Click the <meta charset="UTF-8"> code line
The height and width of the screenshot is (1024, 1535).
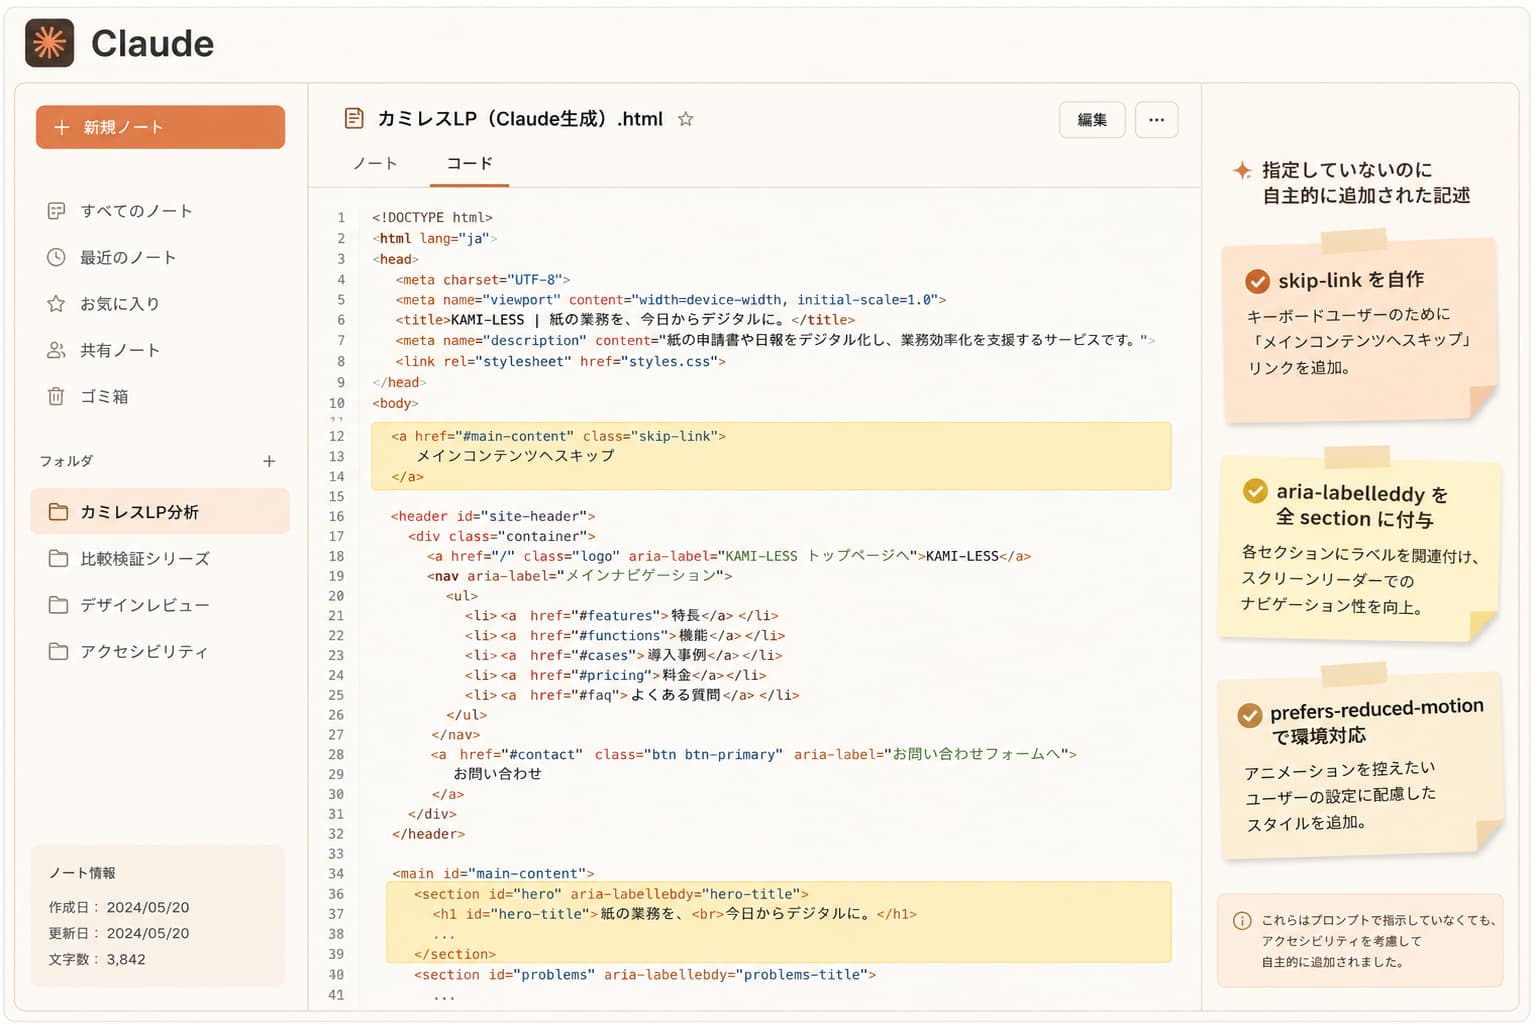483,280
